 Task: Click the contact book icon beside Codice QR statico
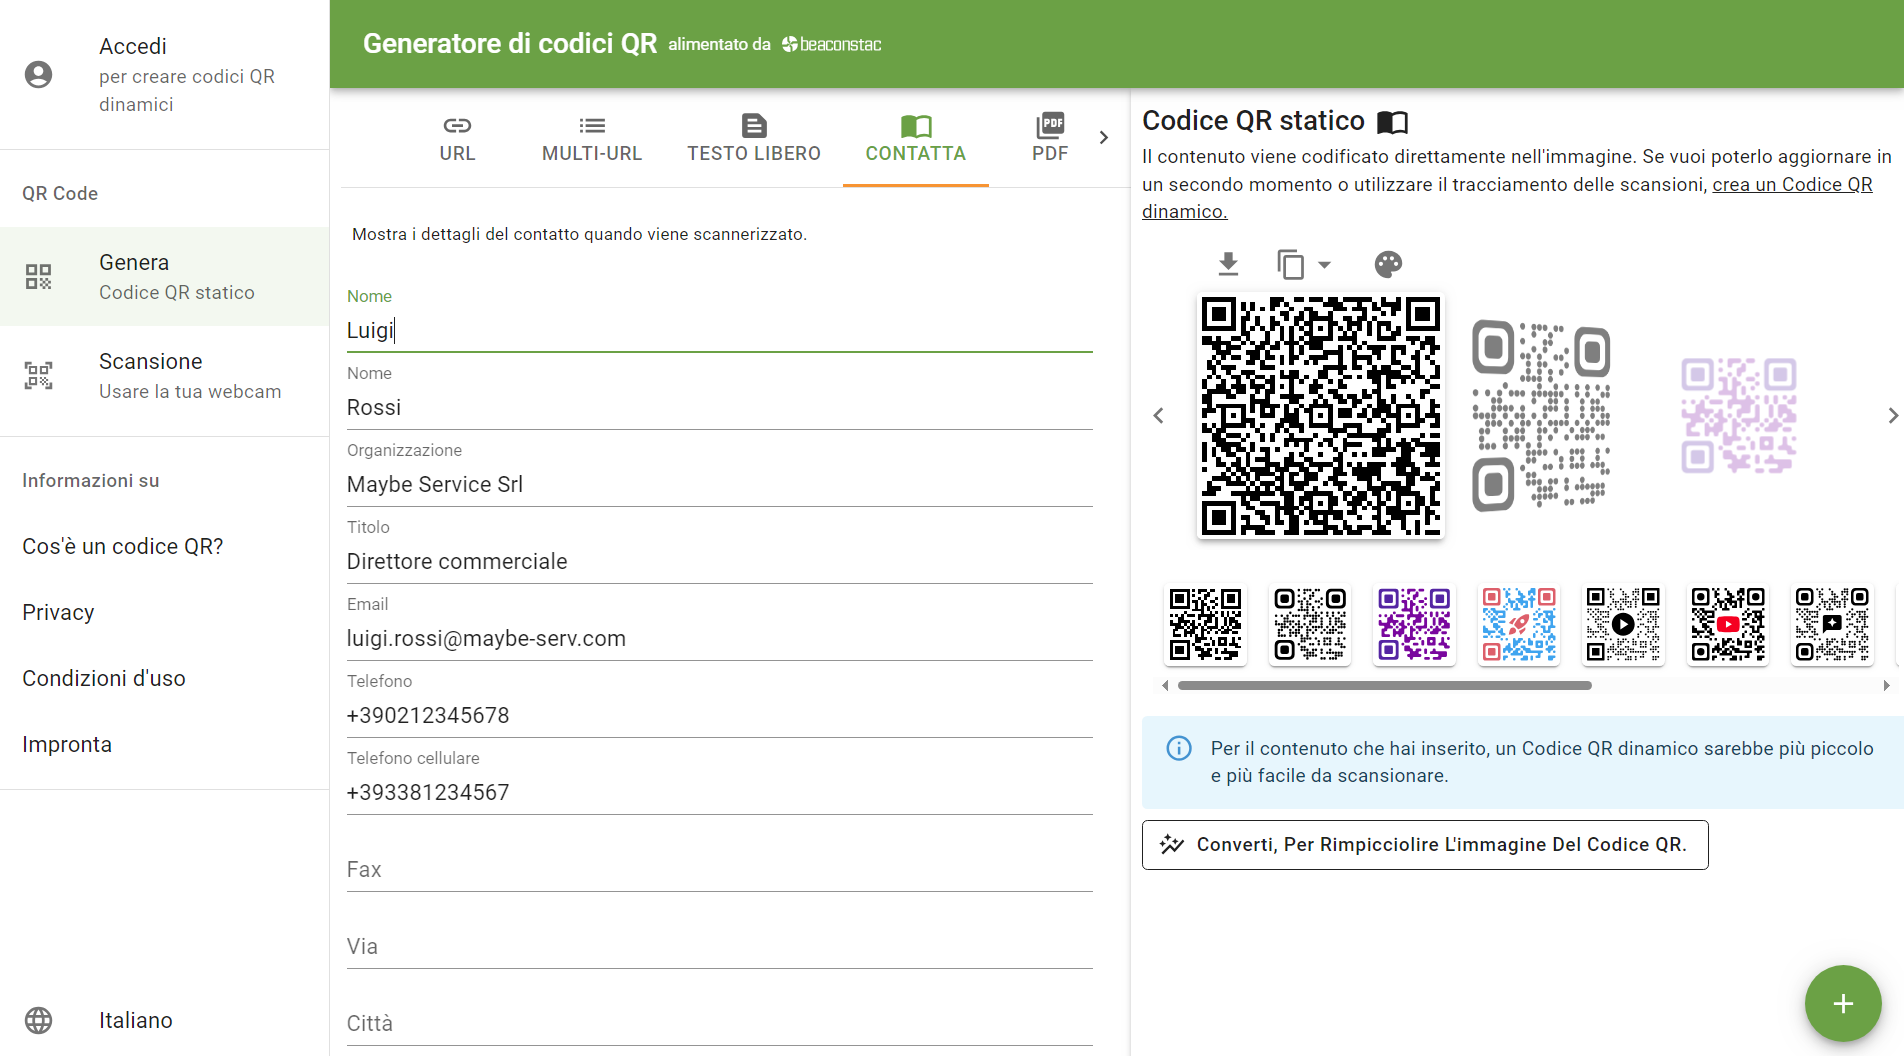pos(1392,122)
